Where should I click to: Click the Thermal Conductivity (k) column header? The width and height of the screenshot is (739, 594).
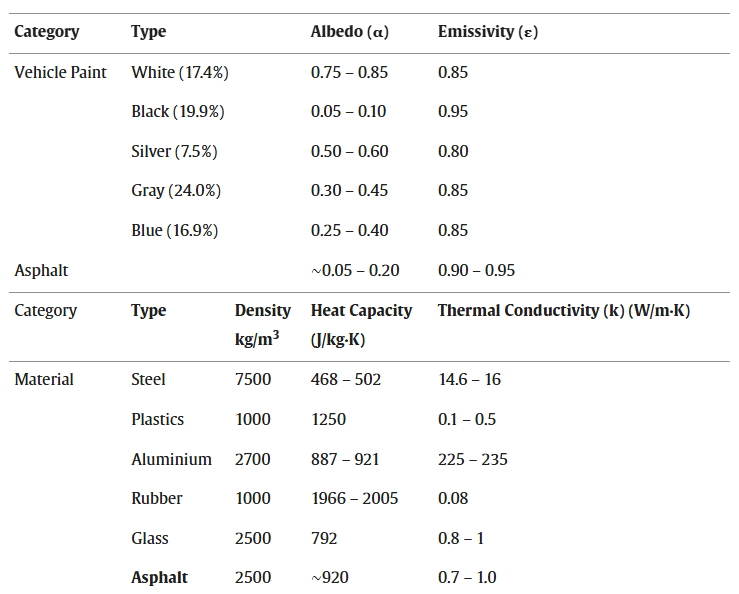coord(563,311)
